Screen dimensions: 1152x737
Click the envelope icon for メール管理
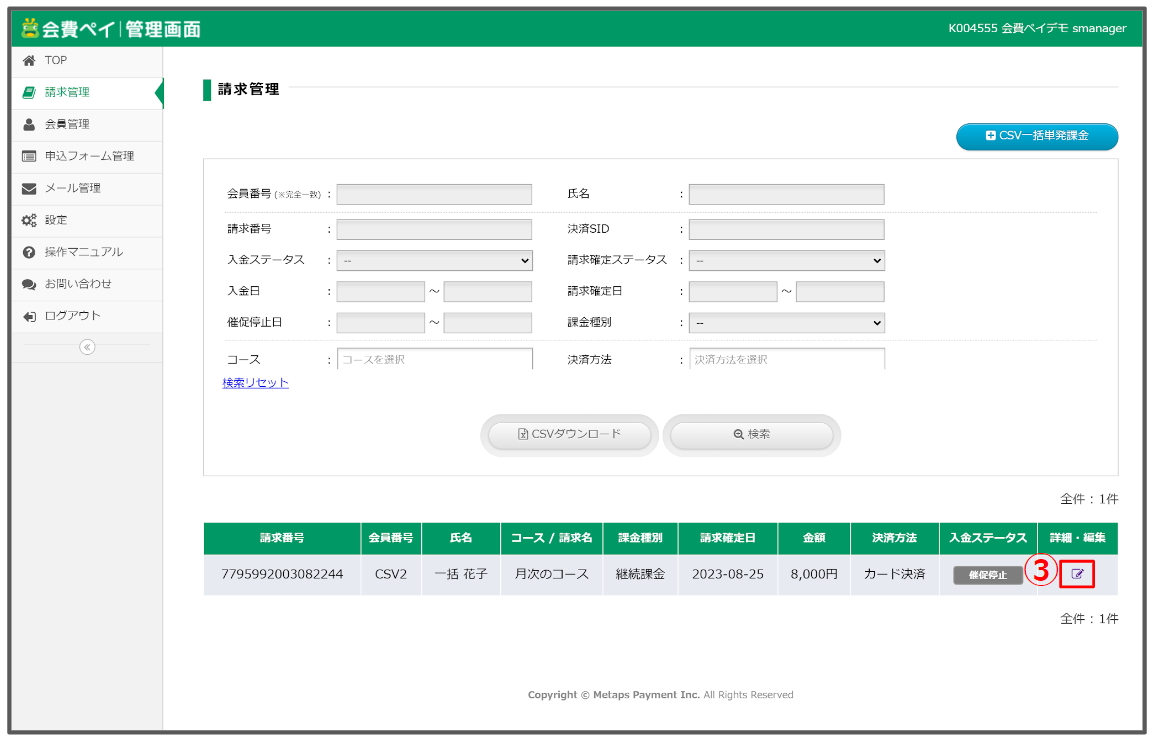(x=29, y=189)
